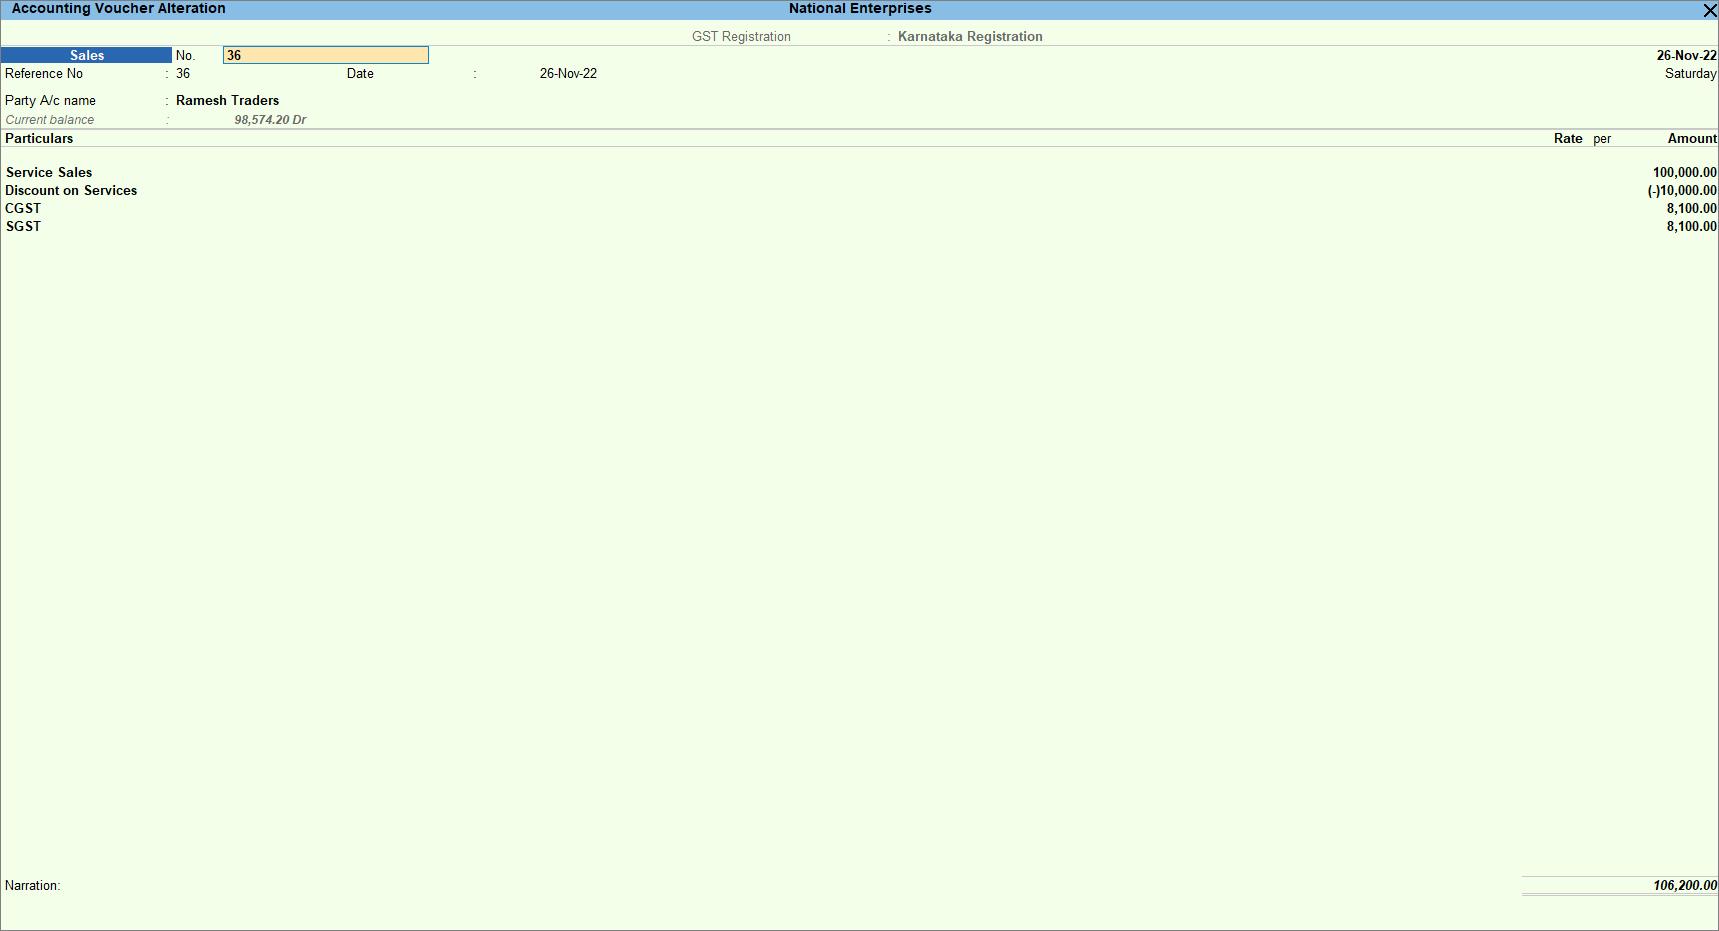Viewport: 1719px width, 931px height.
Task: Click the SGST amount 8,100.00
Action: (x=1691, y=227)
